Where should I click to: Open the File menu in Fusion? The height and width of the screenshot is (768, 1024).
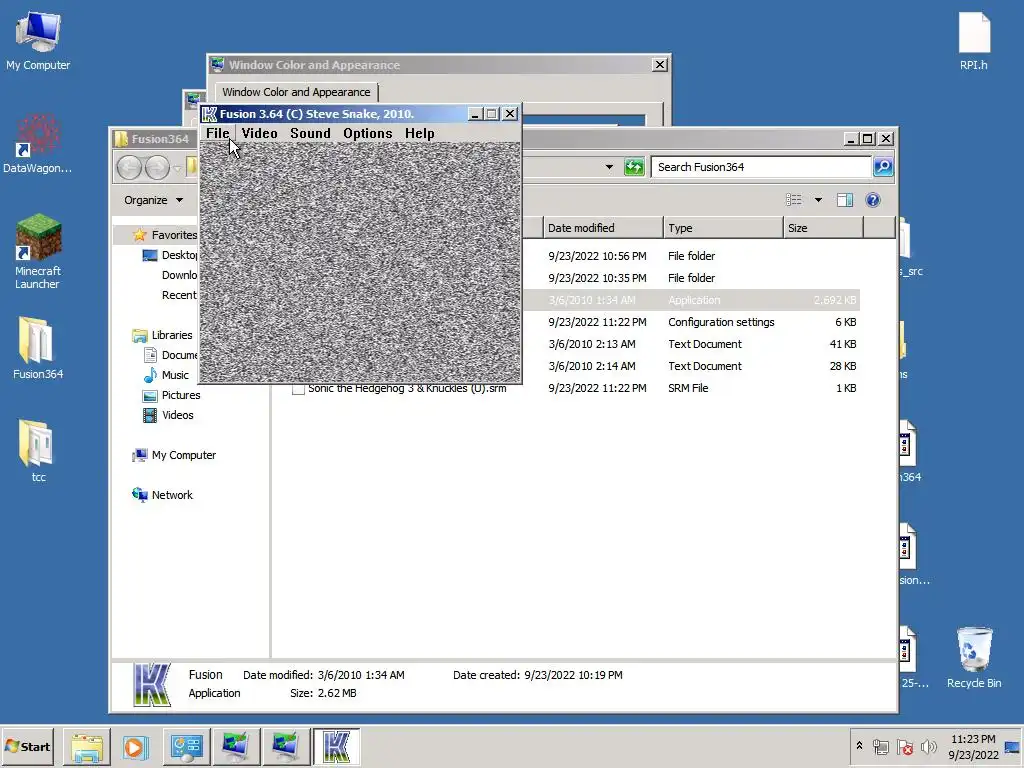click(217, 133)
